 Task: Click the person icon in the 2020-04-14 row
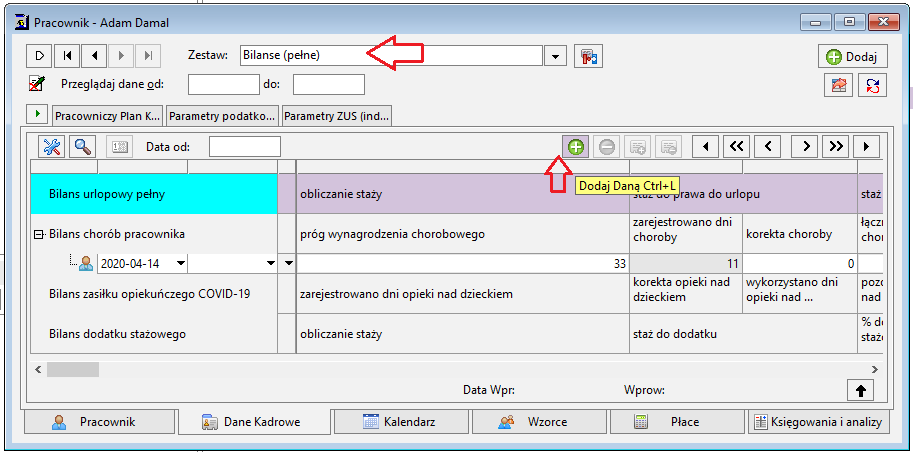coord(86,263)
